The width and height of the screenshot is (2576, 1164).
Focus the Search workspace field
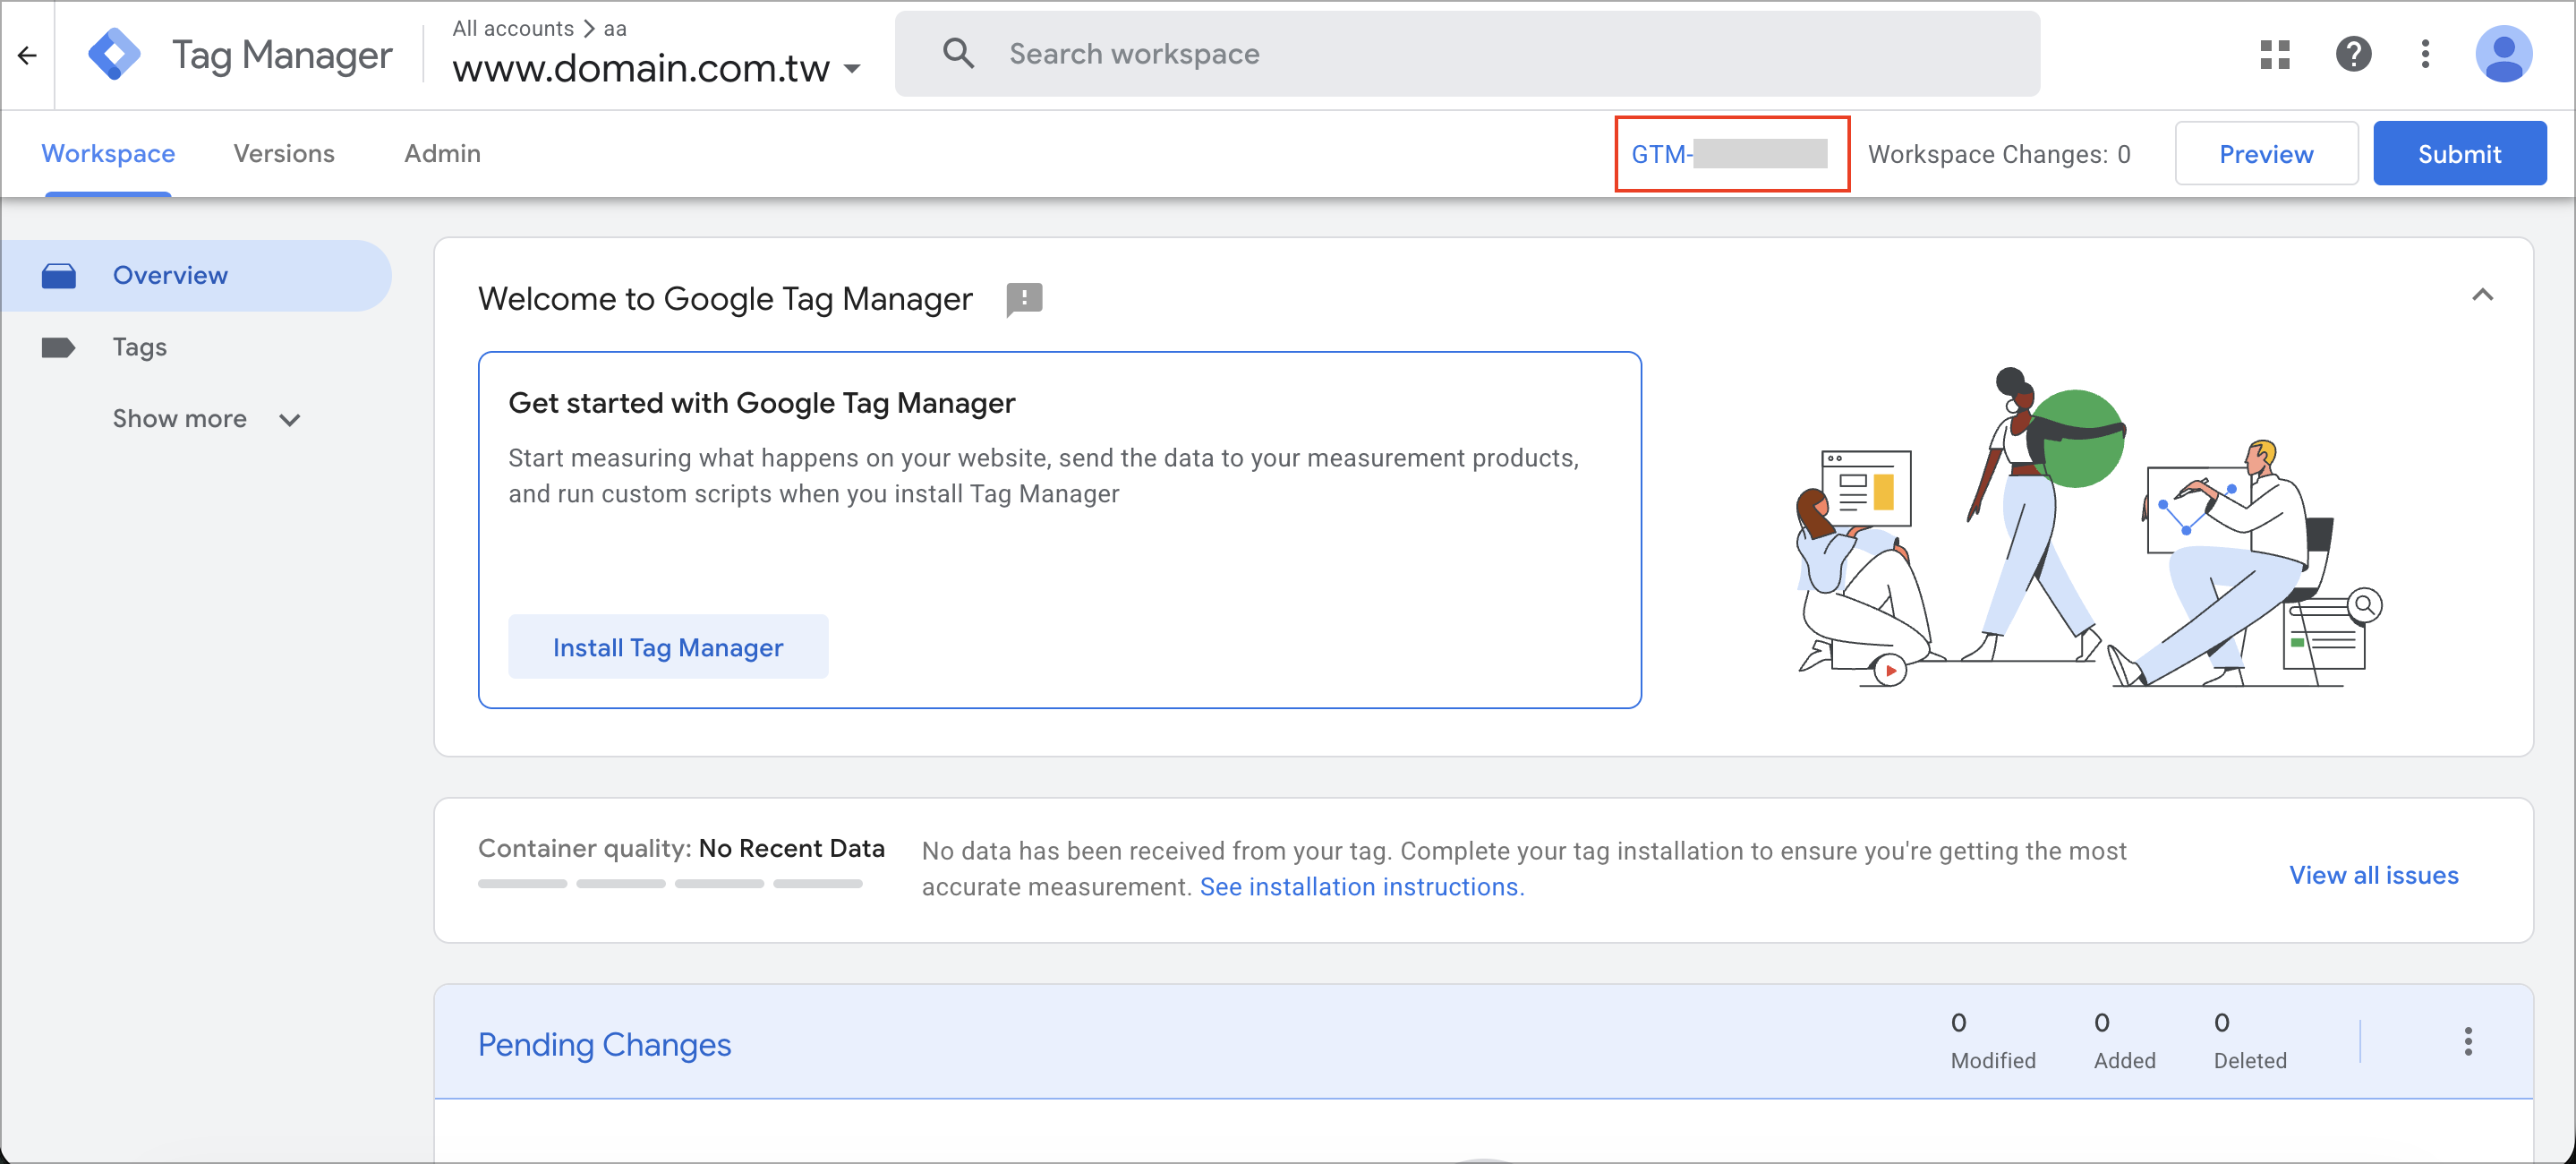[1467, 54]
